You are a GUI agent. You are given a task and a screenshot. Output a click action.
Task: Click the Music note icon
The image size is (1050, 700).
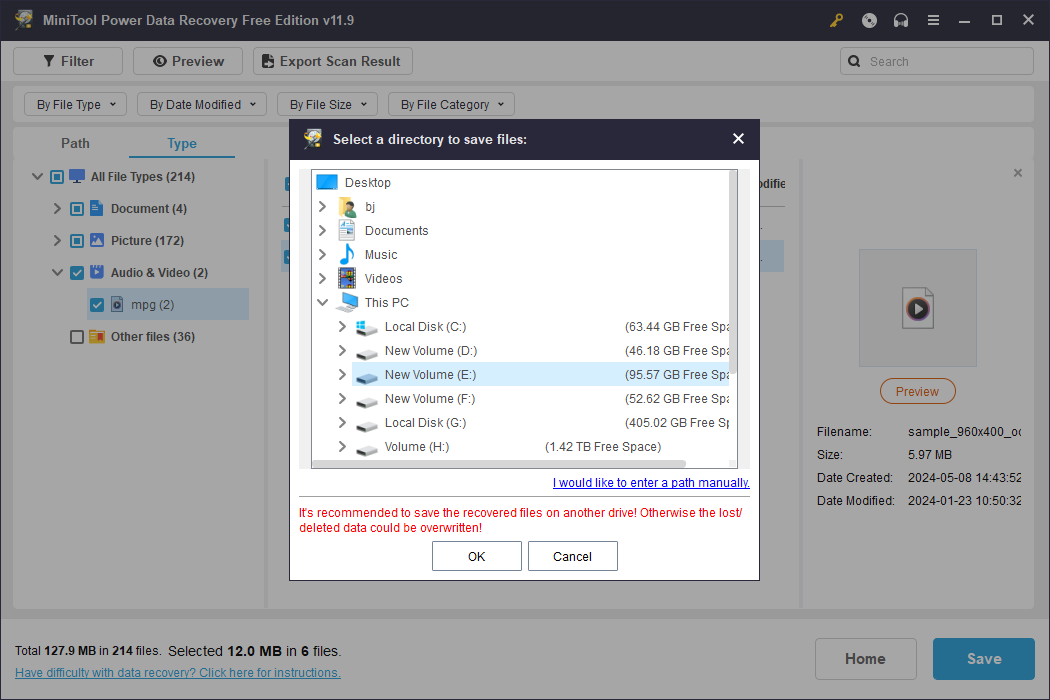[347, 255]
